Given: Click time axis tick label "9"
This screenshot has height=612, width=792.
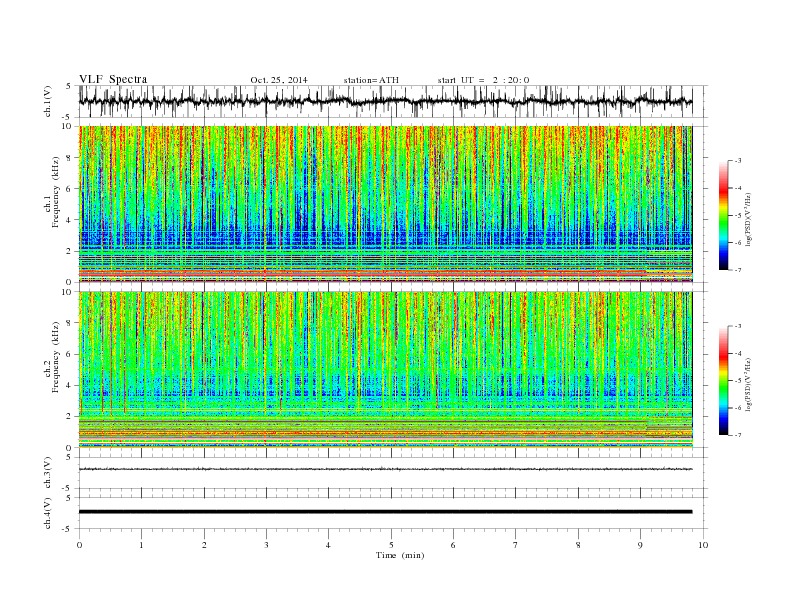Looking at the screenshot, I should [x=640, y=545].
